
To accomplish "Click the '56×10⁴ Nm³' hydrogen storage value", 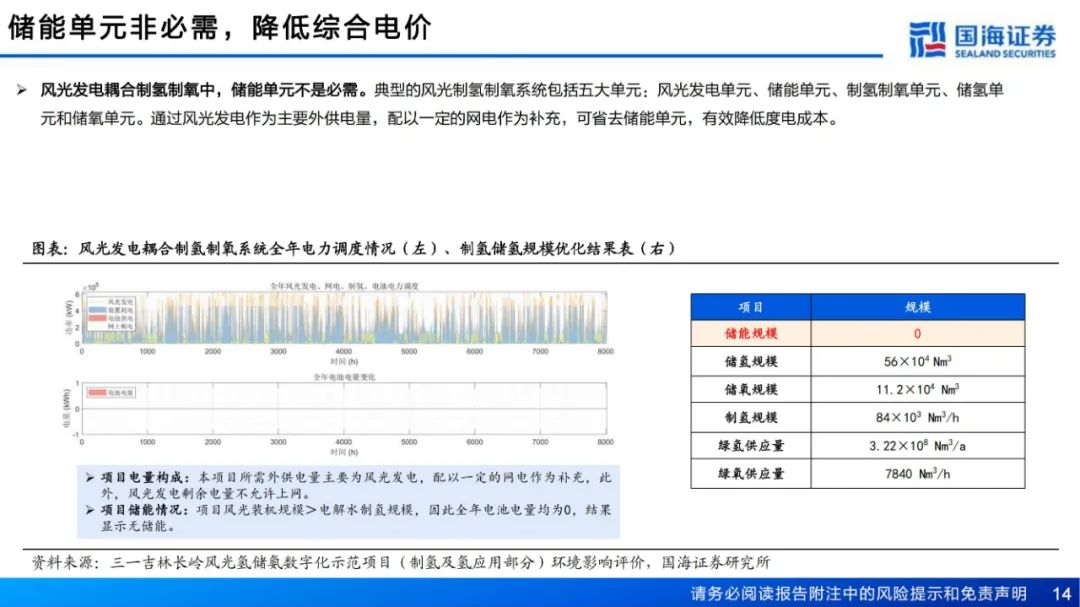I will click(917, 362).
